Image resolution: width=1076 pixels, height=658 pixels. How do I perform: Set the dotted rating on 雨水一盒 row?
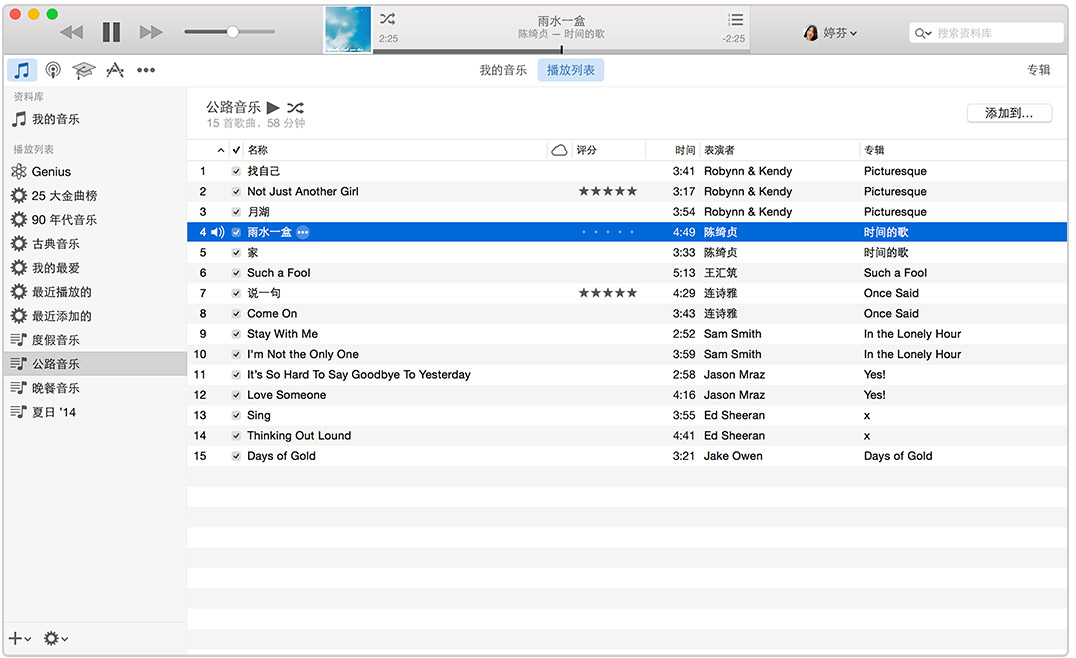tap(607, 232)
